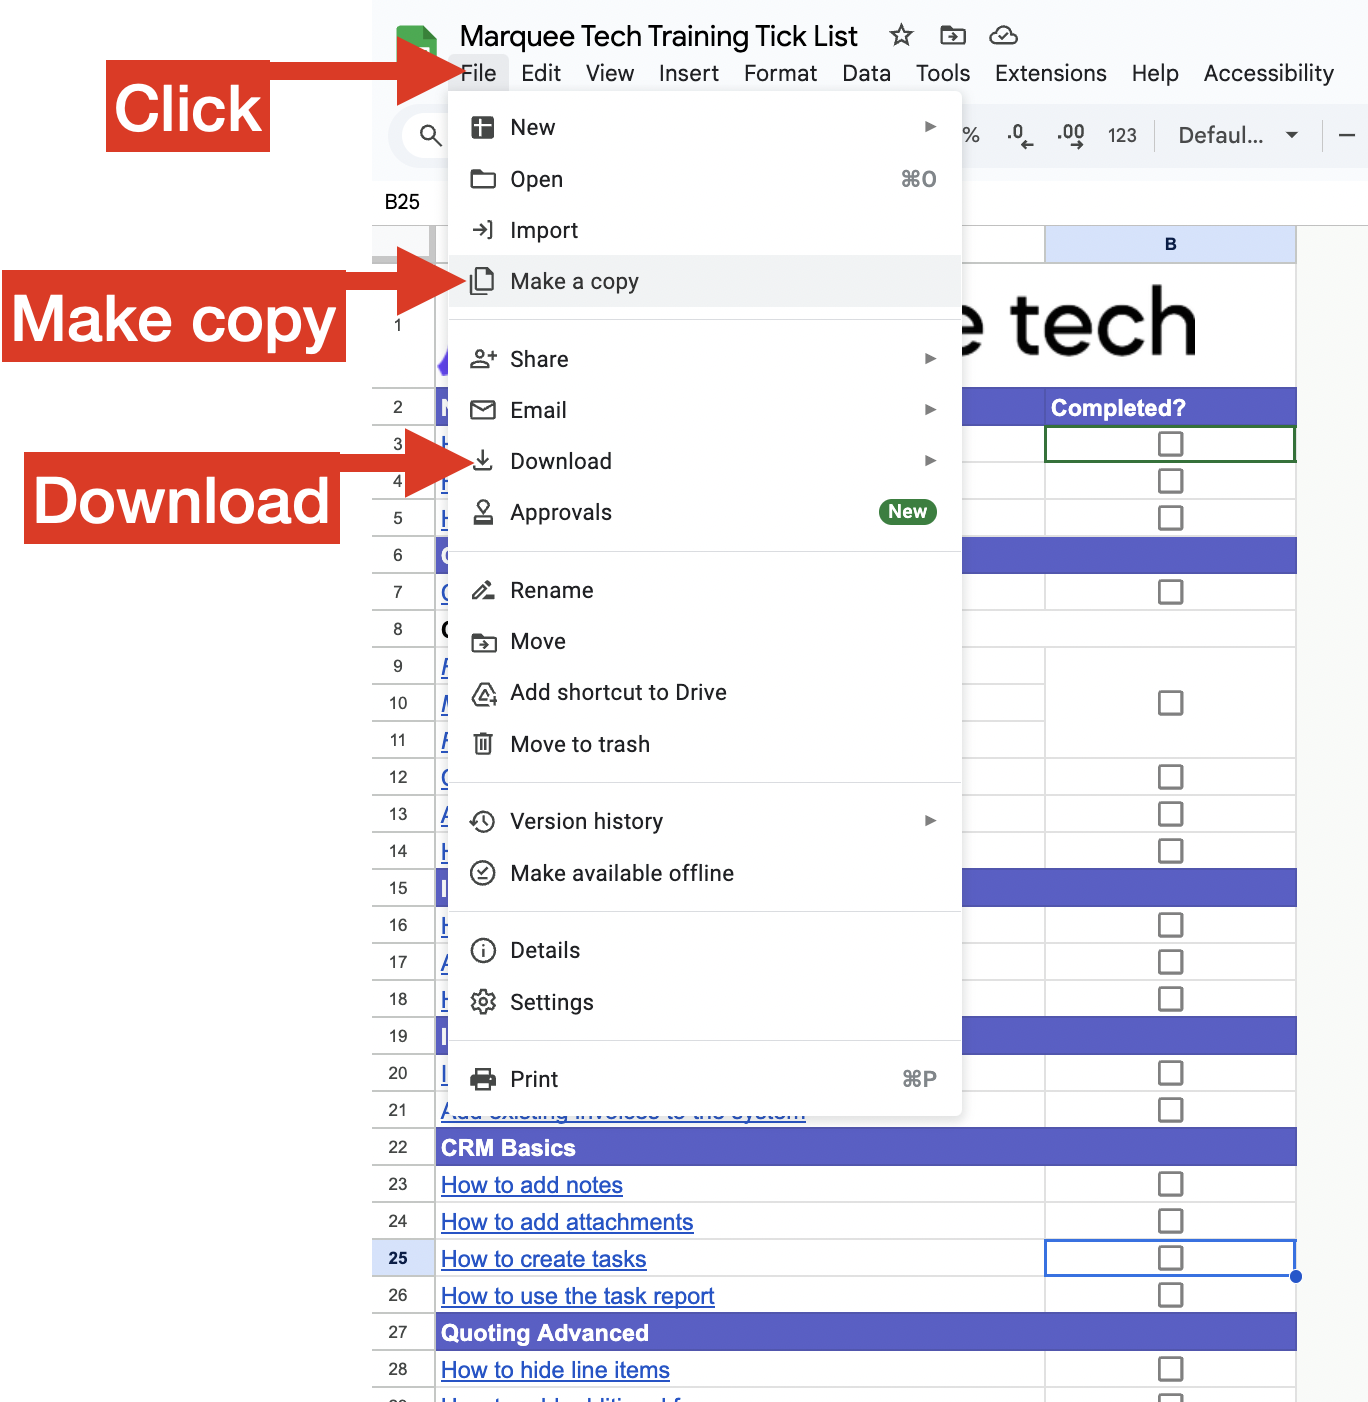The width and height of the screenshot is (1368, 1402).
Task: Open the Edit menu
Action: (x=541, y=73)
